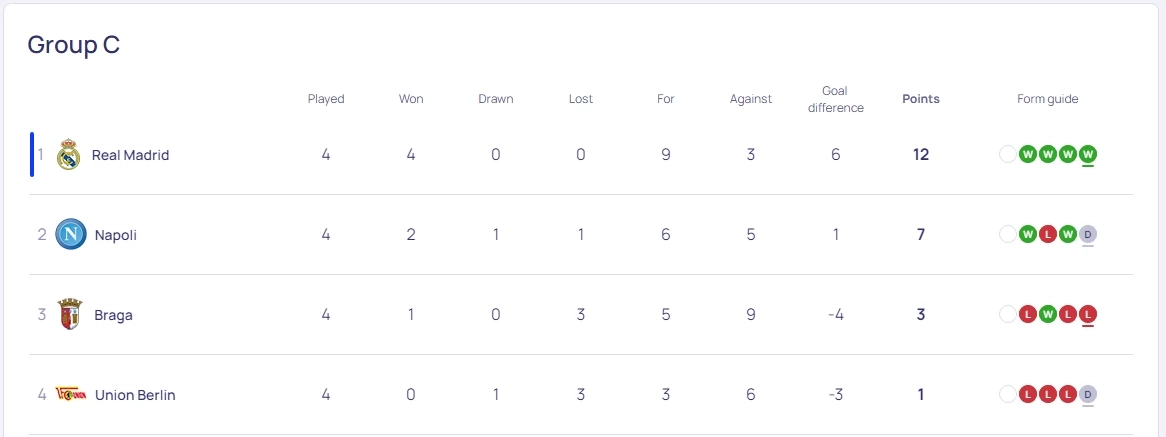Screen dimensions: 1166x437
Task: Click the Goal difference column header
Action: 835,99
